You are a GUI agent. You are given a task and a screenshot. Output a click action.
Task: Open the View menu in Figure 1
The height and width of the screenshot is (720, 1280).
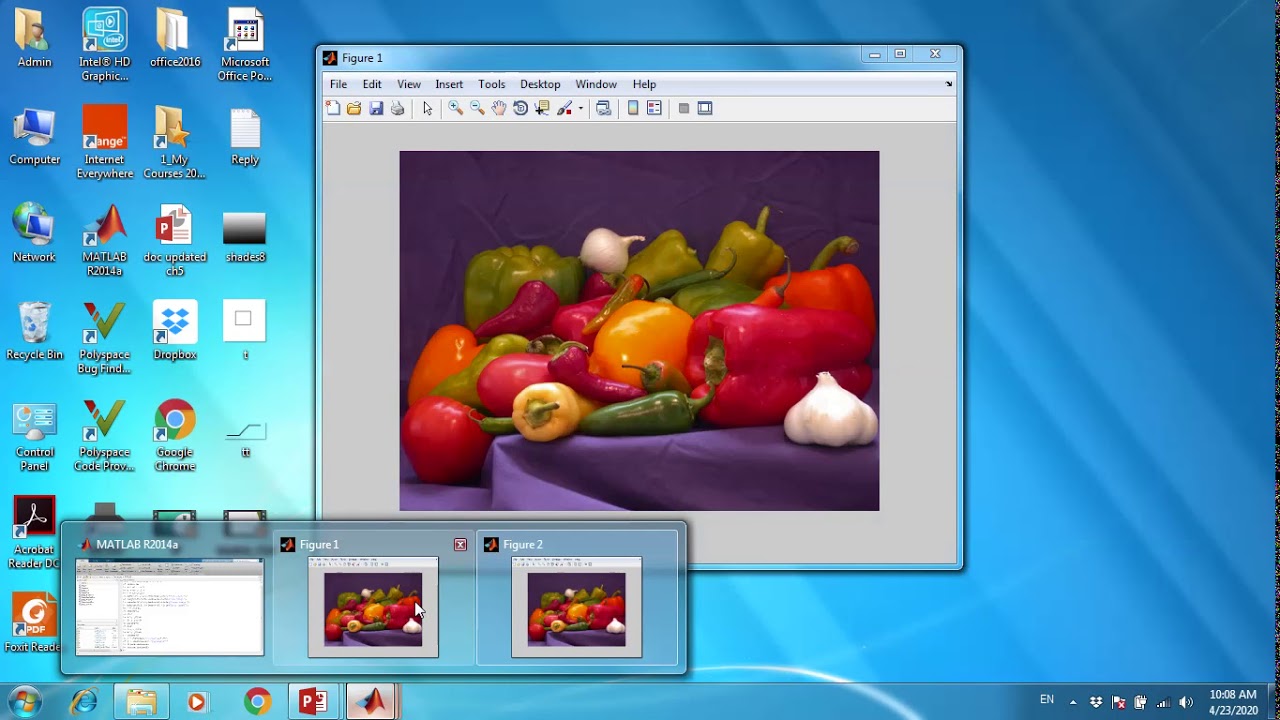[409, 84]
